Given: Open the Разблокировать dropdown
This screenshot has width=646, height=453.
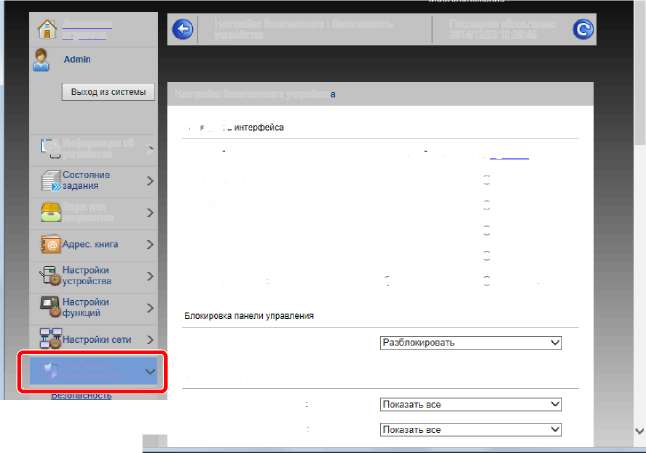Looking at the screenshot, I should coord(471,342).
